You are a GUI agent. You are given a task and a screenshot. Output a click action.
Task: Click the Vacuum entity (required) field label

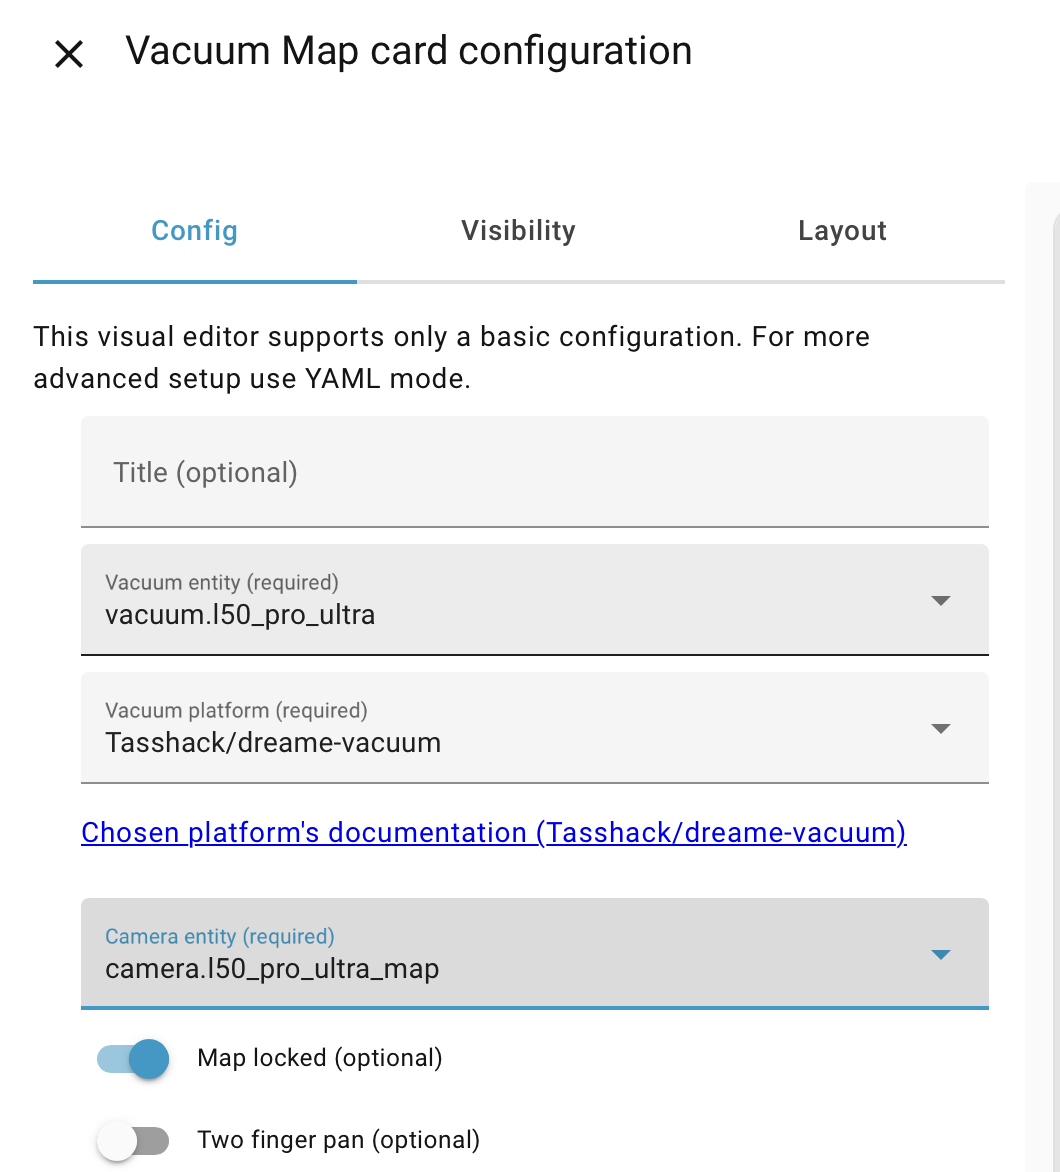pyautogui.click(x=222, y=582)
